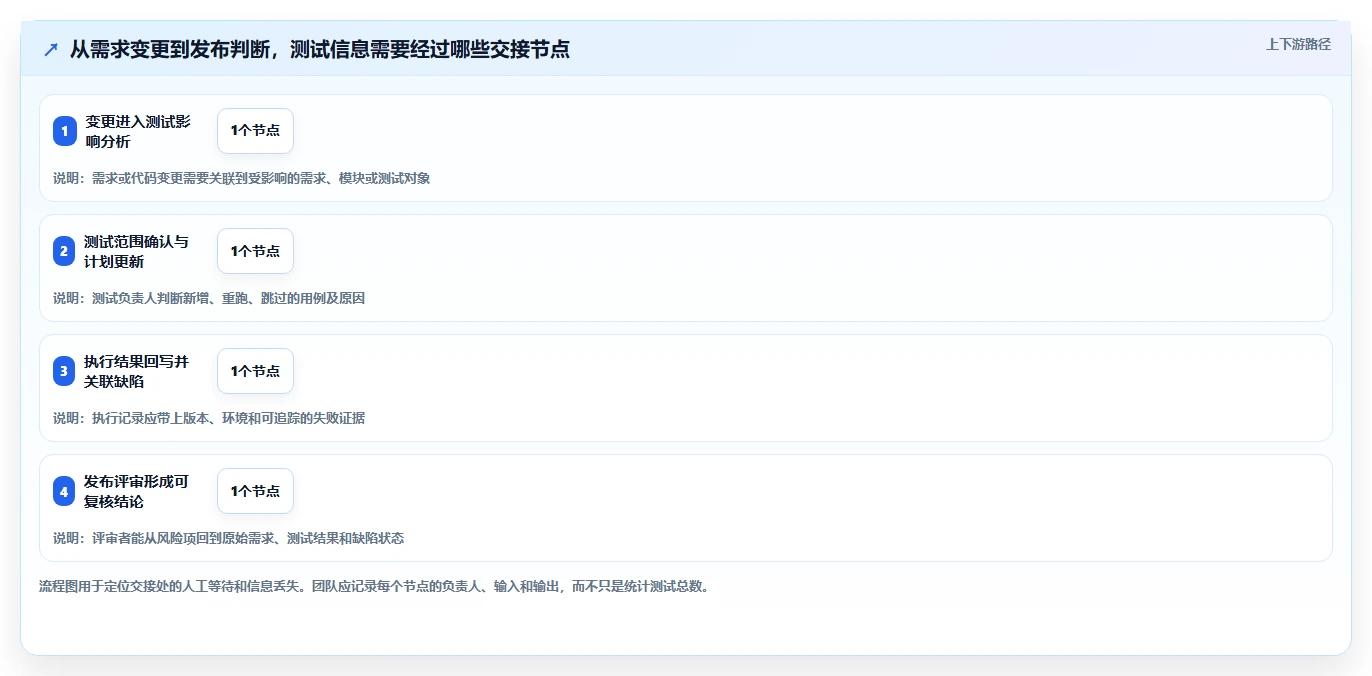Click step number badge 2
The height and width of the screenshot is (676, 1372).
64,251
